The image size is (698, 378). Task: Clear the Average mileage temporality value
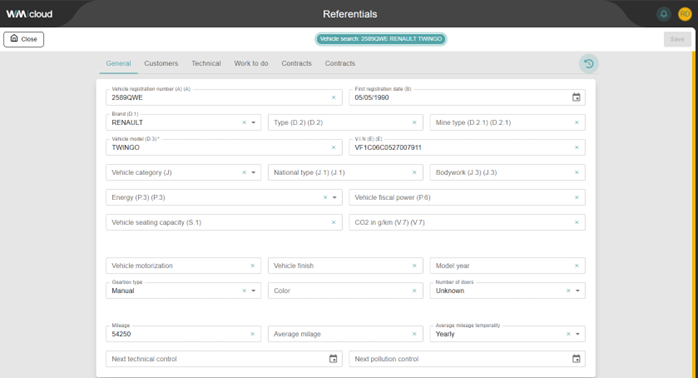tap(568, 334)
